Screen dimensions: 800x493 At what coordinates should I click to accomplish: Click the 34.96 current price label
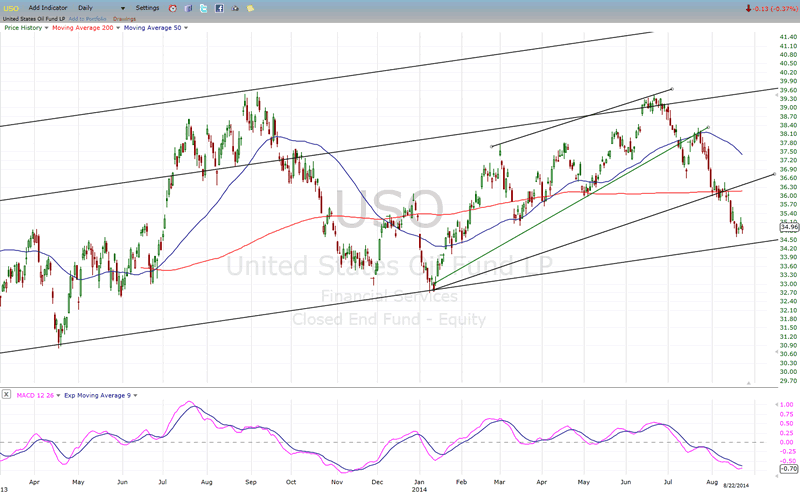pyautogui.click(x=789, y=227)
